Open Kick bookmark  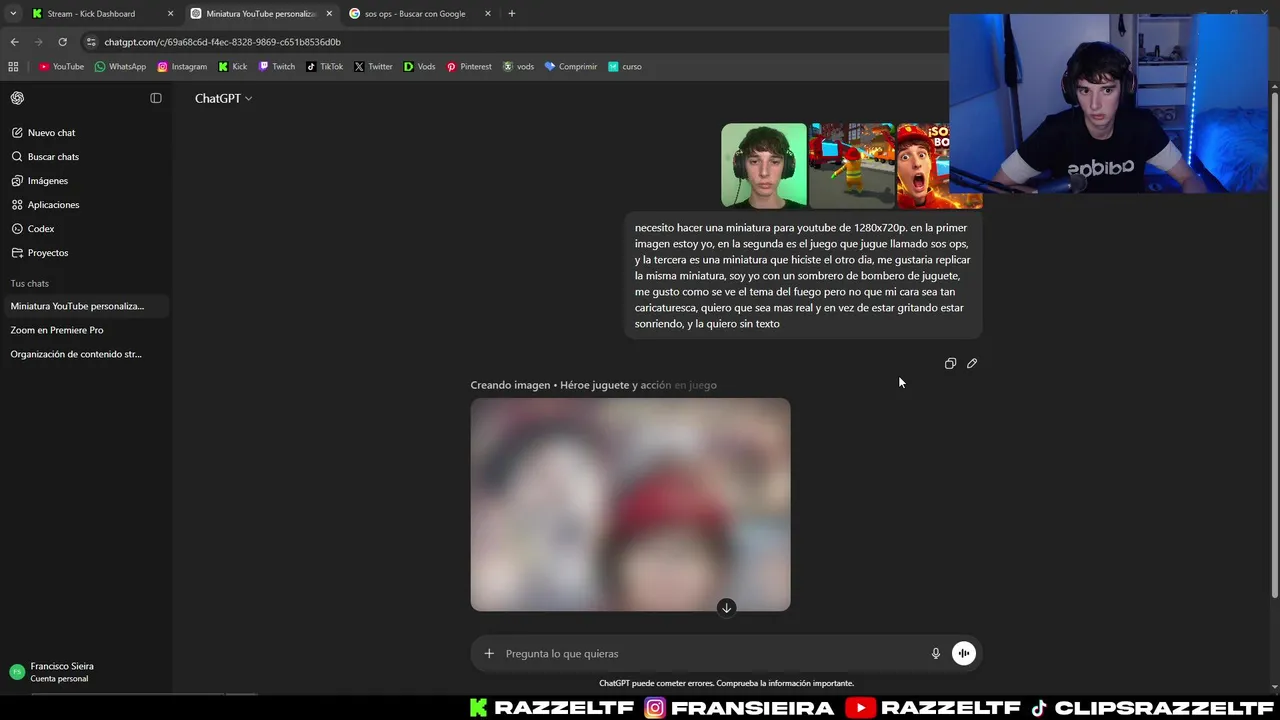pyautogui.click(x=232, y=66)
